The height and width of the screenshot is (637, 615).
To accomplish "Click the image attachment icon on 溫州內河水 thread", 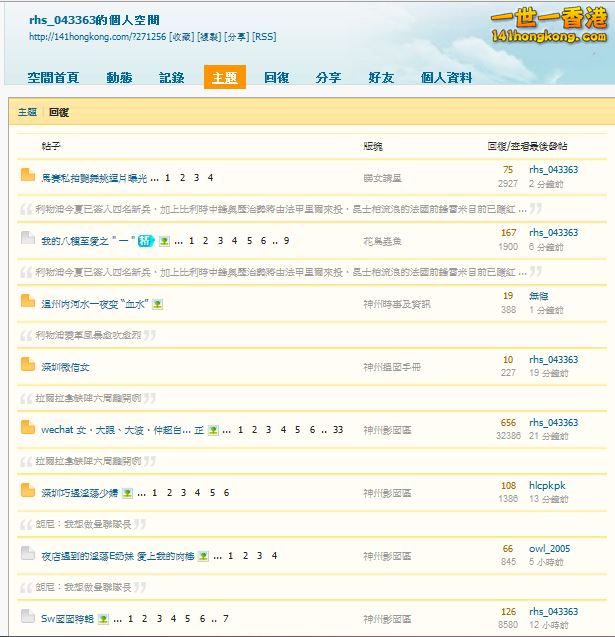I will point(157,304).
